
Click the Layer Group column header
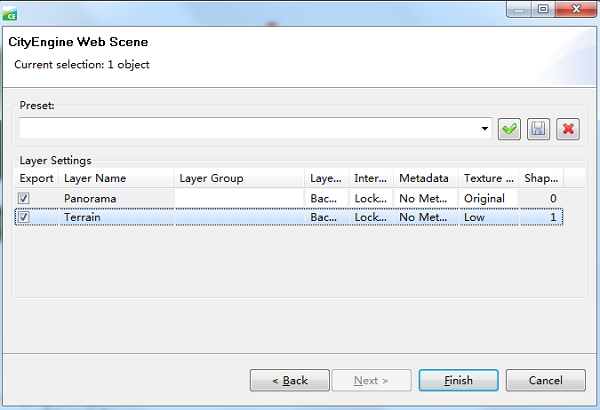pyautogui.click(x=239, y=178)
